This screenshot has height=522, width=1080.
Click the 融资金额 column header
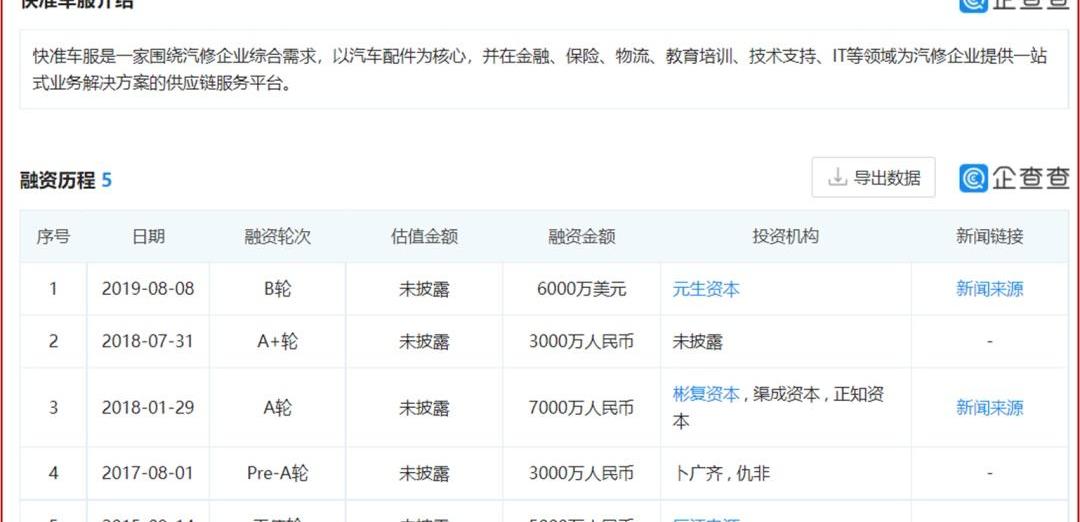pos(581,237)
